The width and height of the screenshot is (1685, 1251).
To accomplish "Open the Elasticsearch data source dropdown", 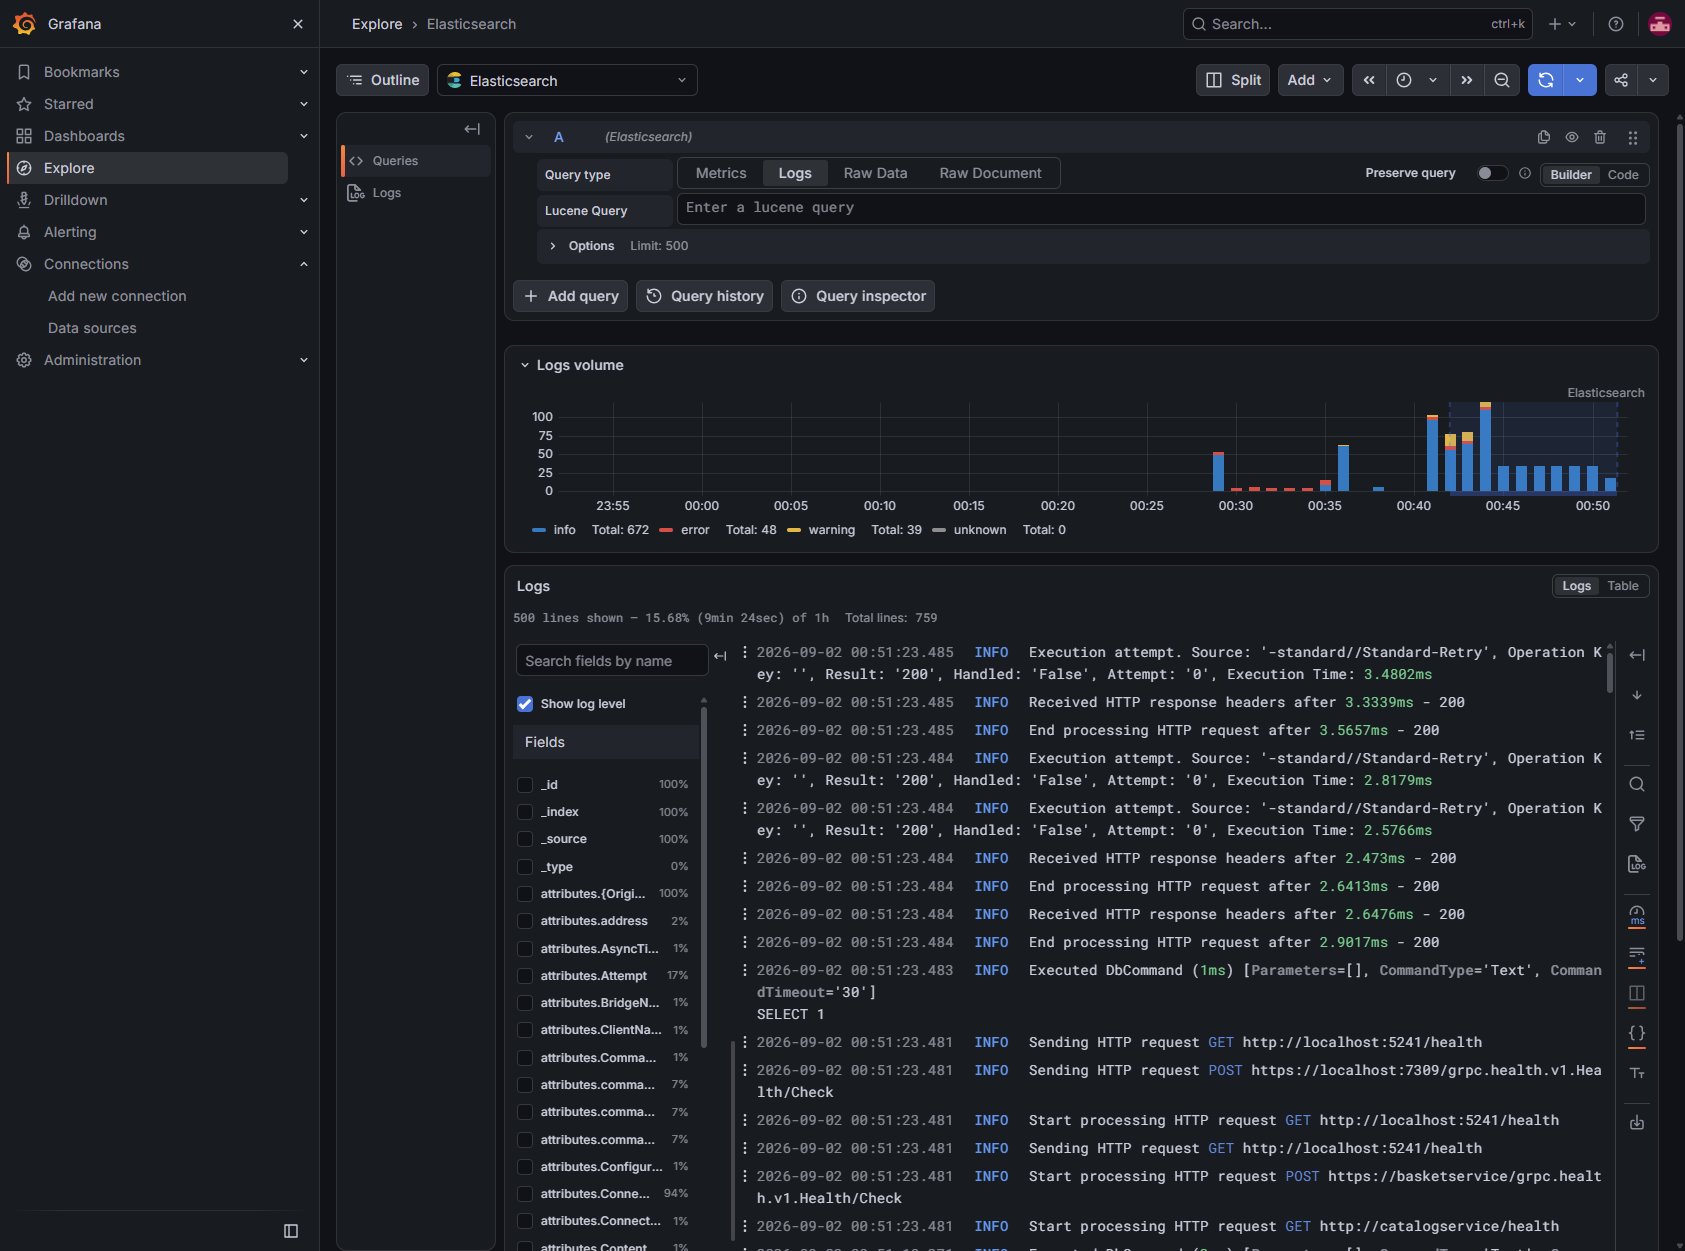I will tap(567, 80).
